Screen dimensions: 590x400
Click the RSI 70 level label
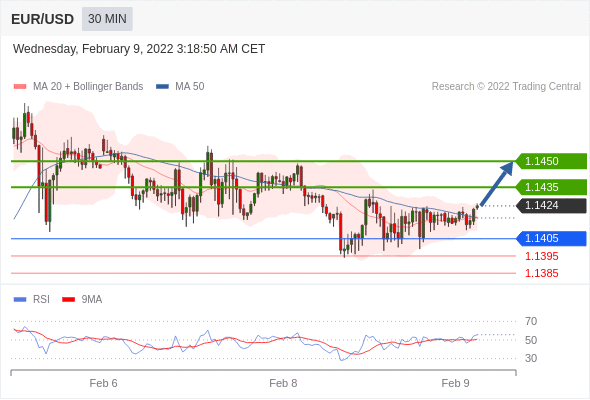[531, 321]
